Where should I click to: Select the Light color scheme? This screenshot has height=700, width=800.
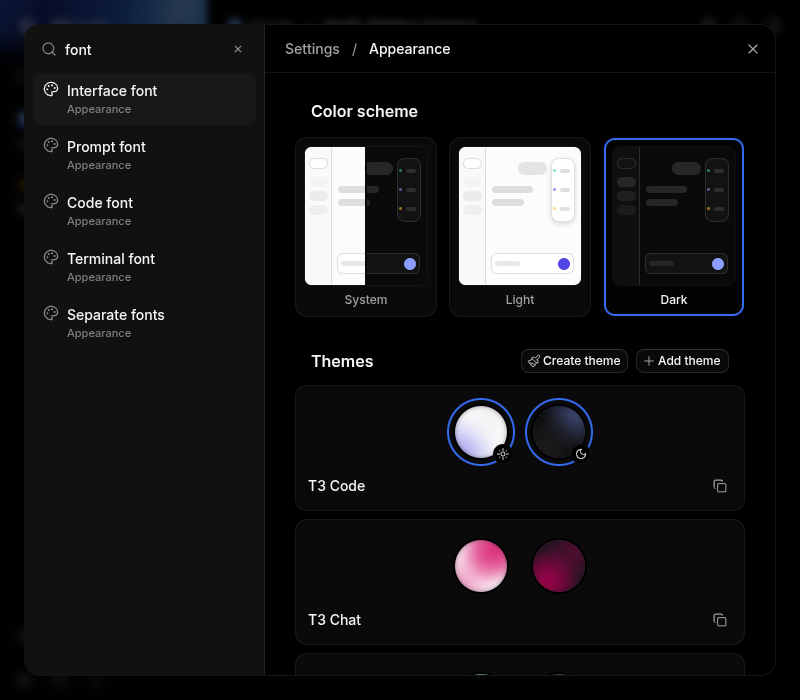click(520, 227)
